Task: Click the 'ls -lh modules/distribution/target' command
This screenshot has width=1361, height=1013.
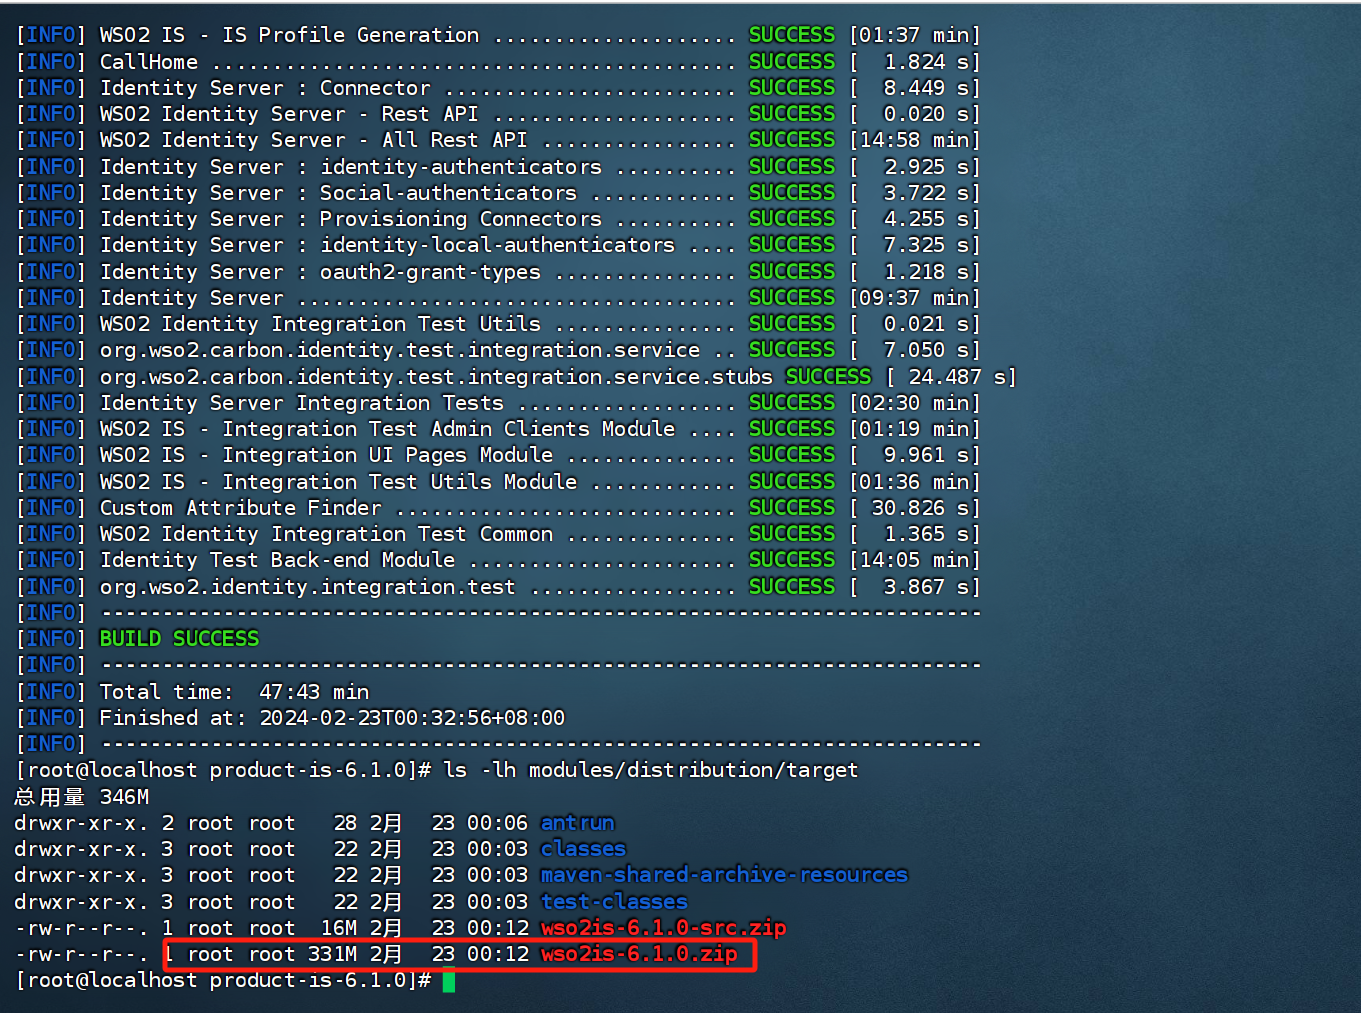Action: 651,770
